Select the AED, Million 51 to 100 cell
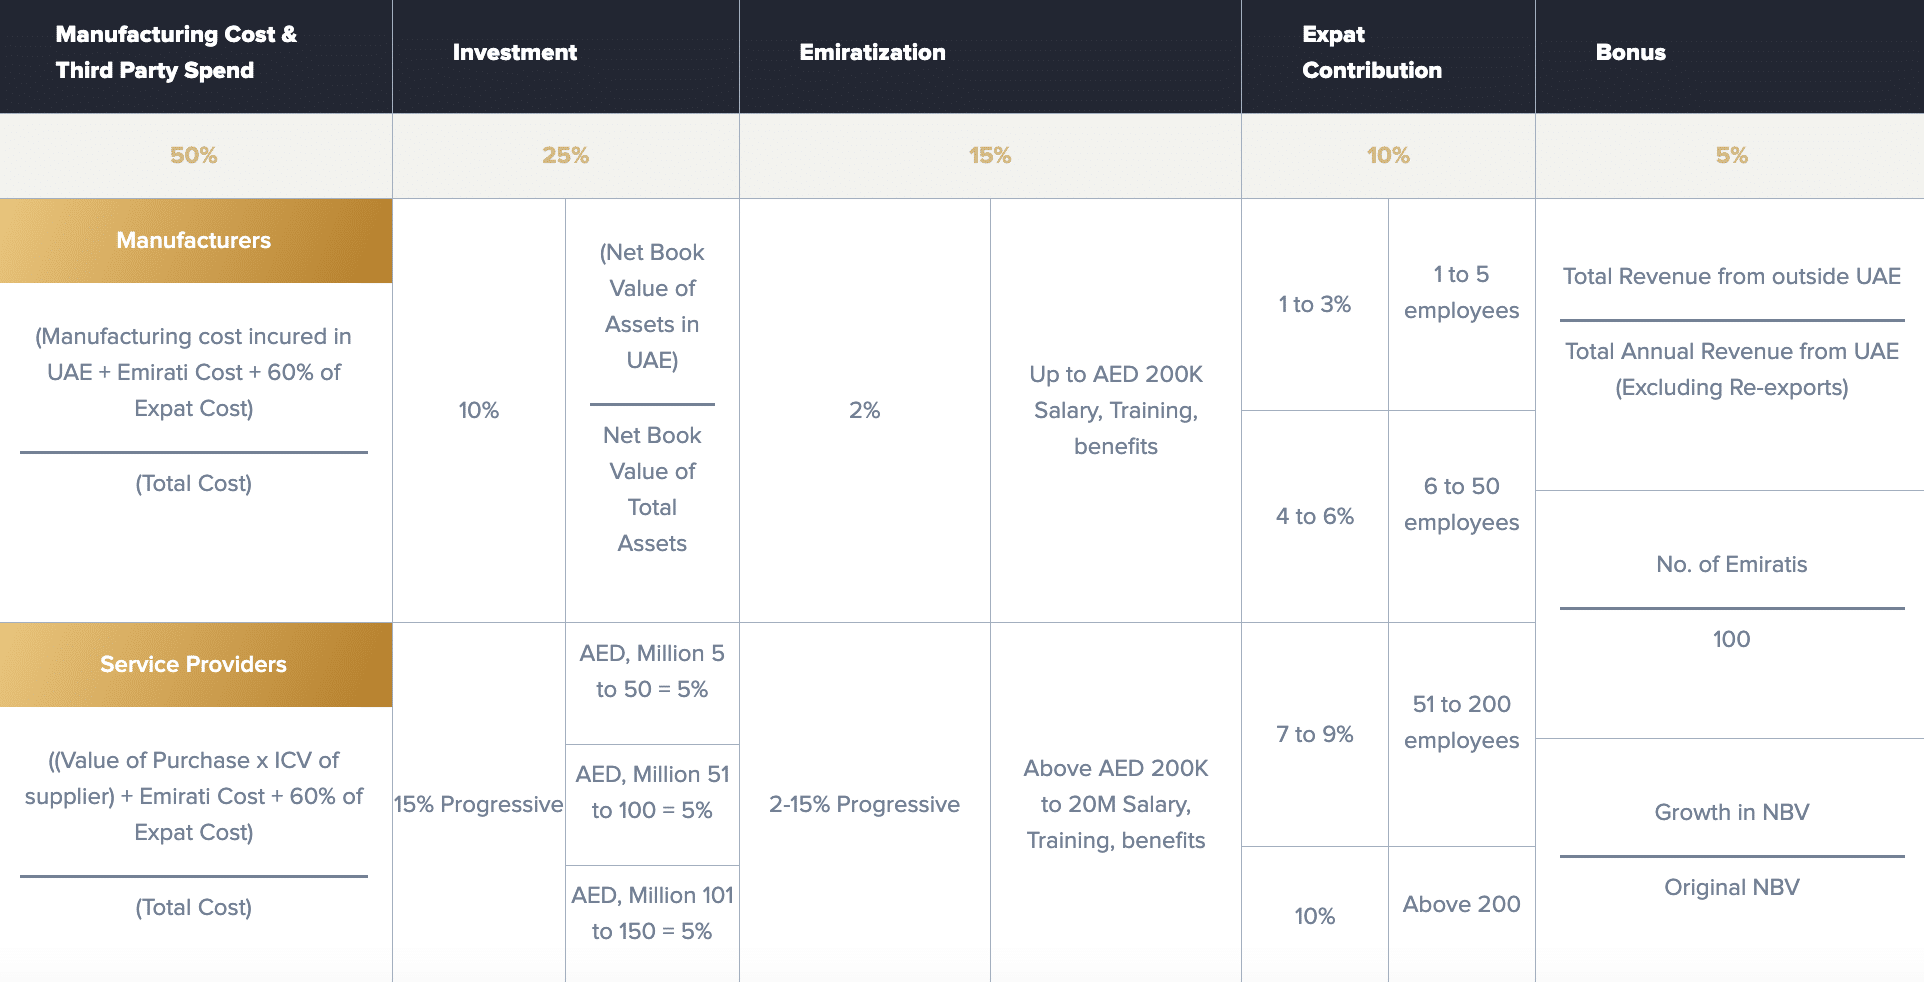 tap(652, 792)
